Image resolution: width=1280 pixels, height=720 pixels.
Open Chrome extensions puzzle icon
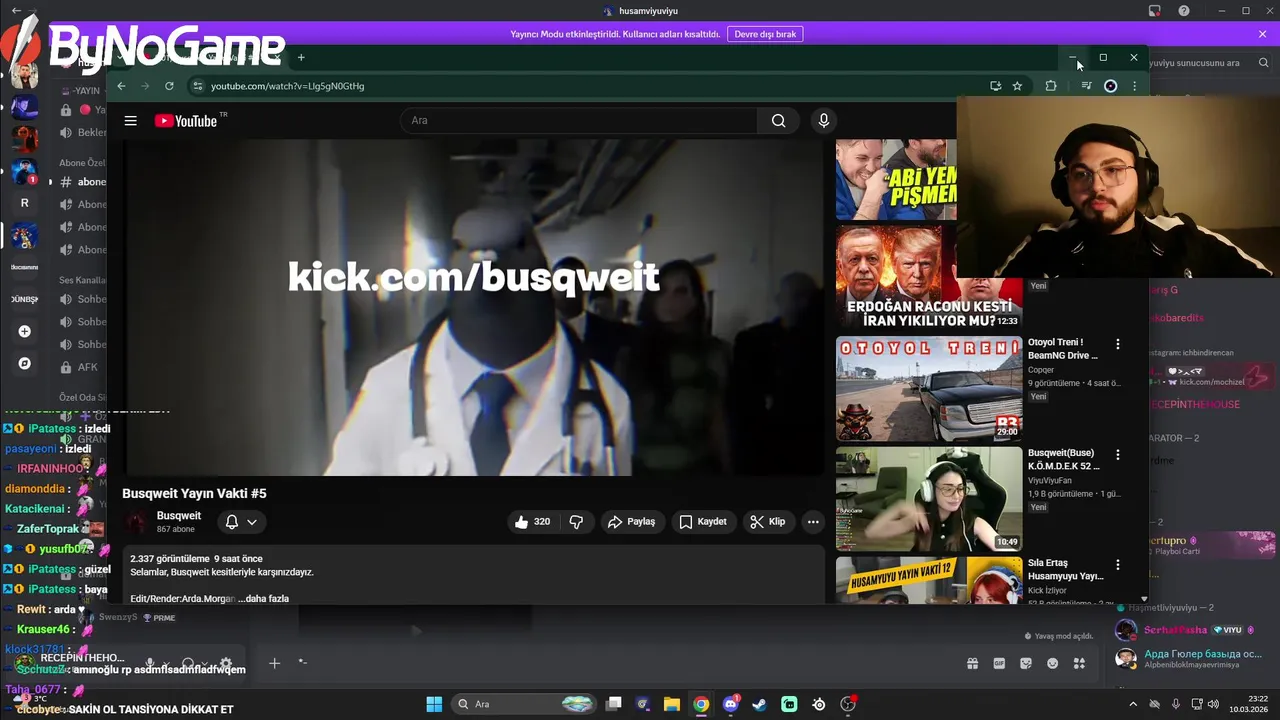click(x=1050, y=86)
